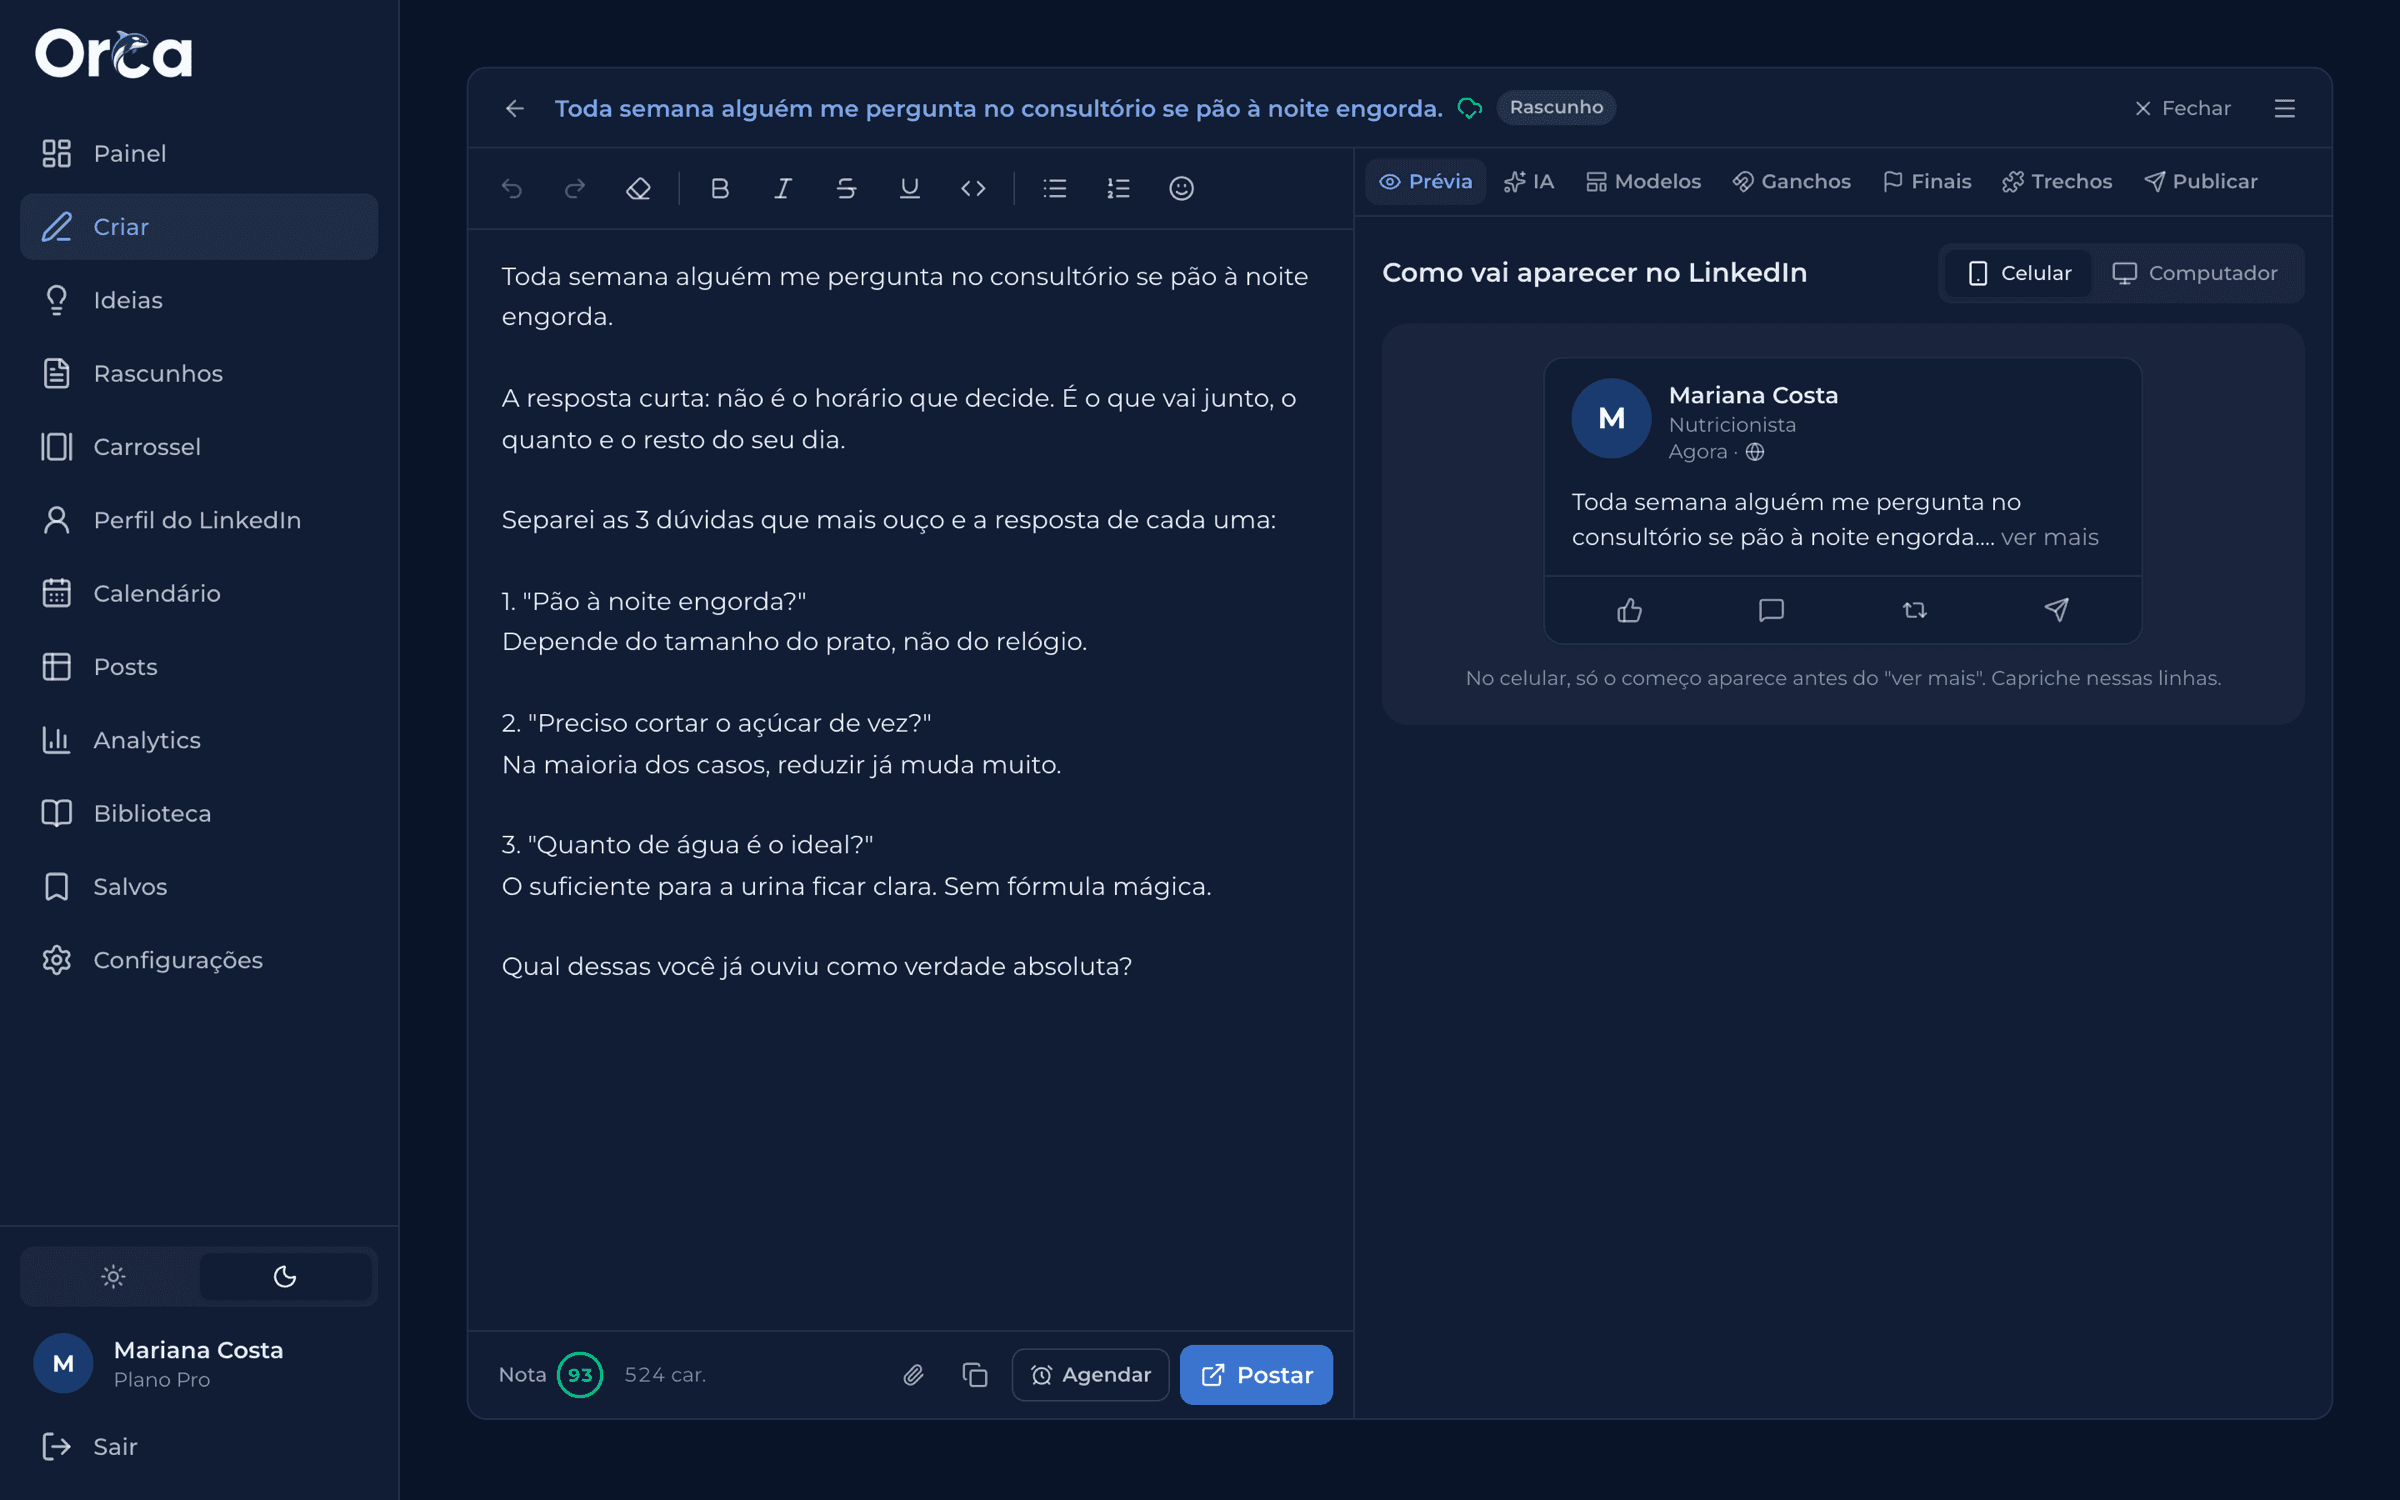Expand post with 'ver mais' link
Viewport: 2400px width, 1500px height.
click(x=2049, y=537)
